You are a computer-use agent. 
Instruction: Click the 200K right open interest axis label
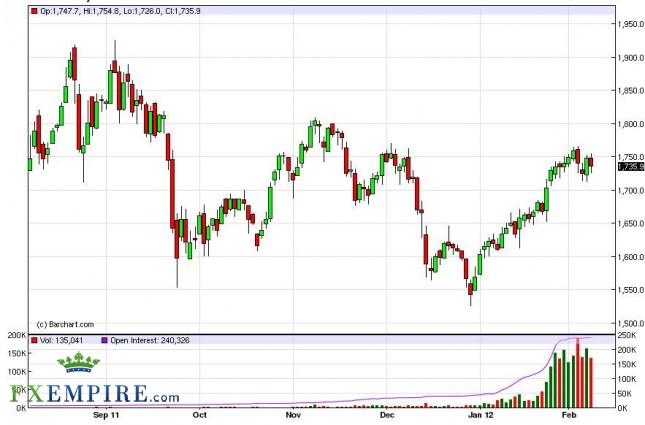click(627, 350)
